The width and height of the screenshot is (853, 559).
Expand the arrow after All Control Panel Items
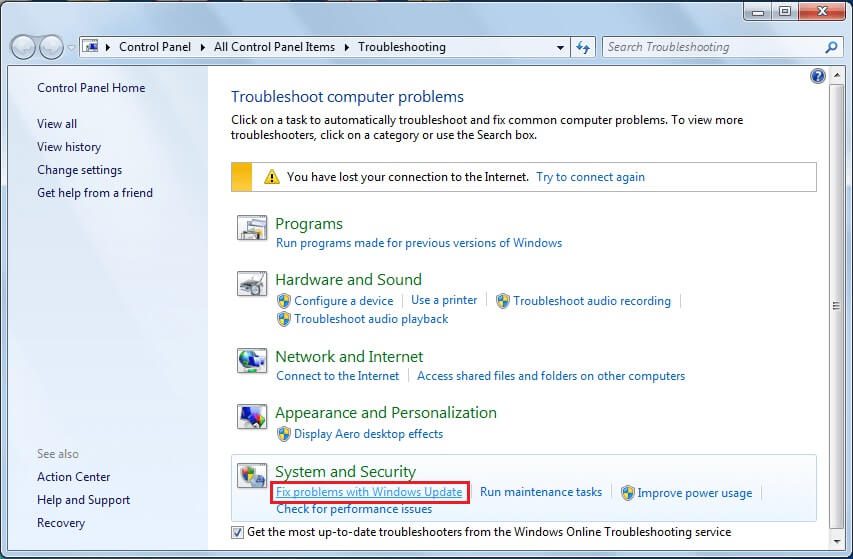(x=347, y=47)
